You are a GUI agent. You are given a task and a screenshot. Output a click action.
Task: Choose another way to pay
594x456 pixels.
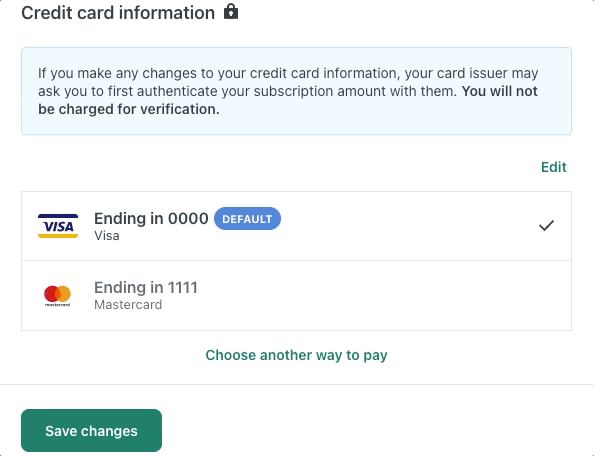click(x=296, y=355)
